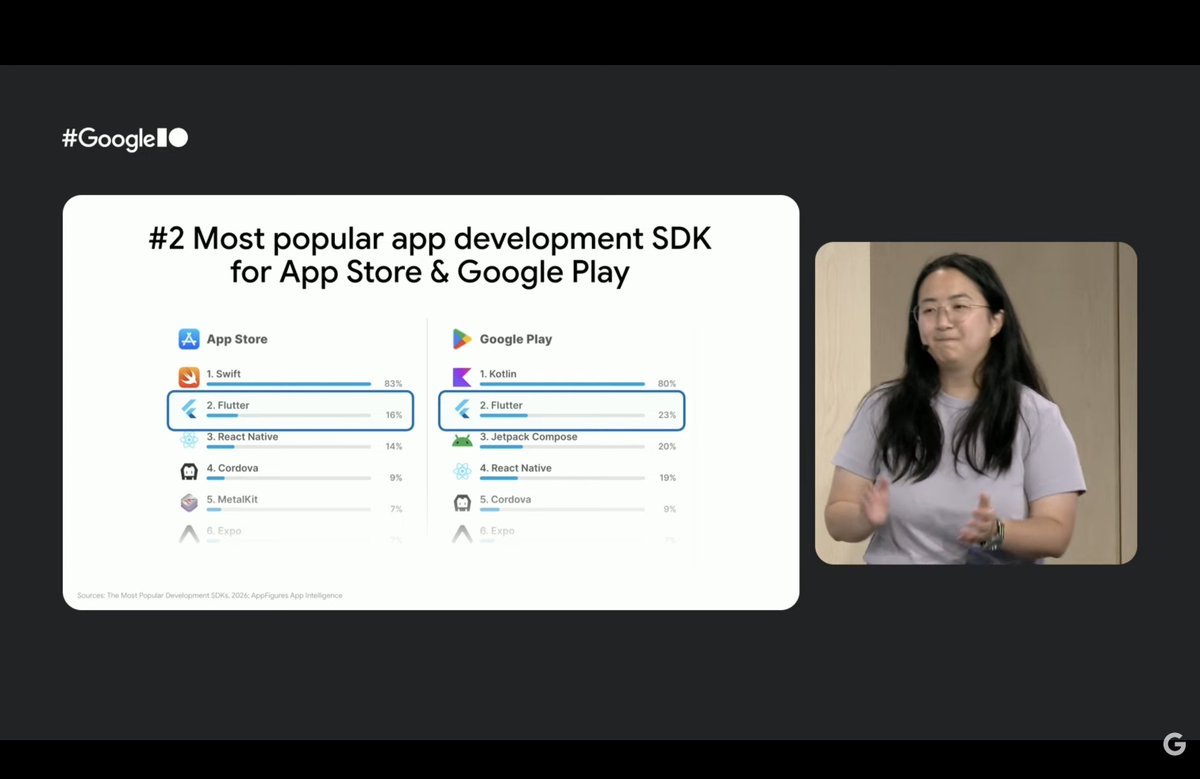The width and height of the screenshot is (1200, 779).
Task: Click the "App Store" column heading
Action: 237,339
